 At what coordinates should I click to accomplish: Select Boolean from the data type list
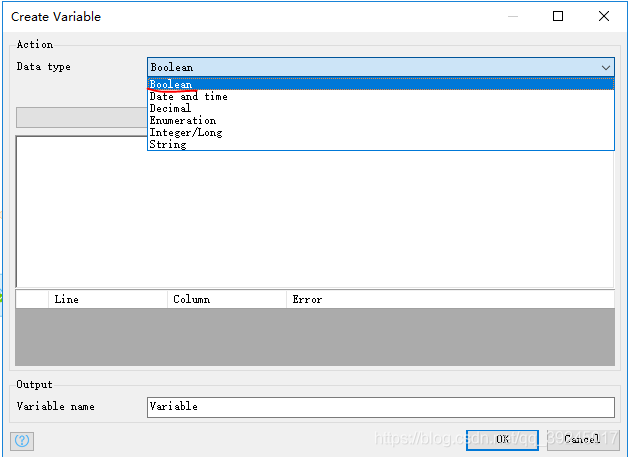[x=171, y=85]
